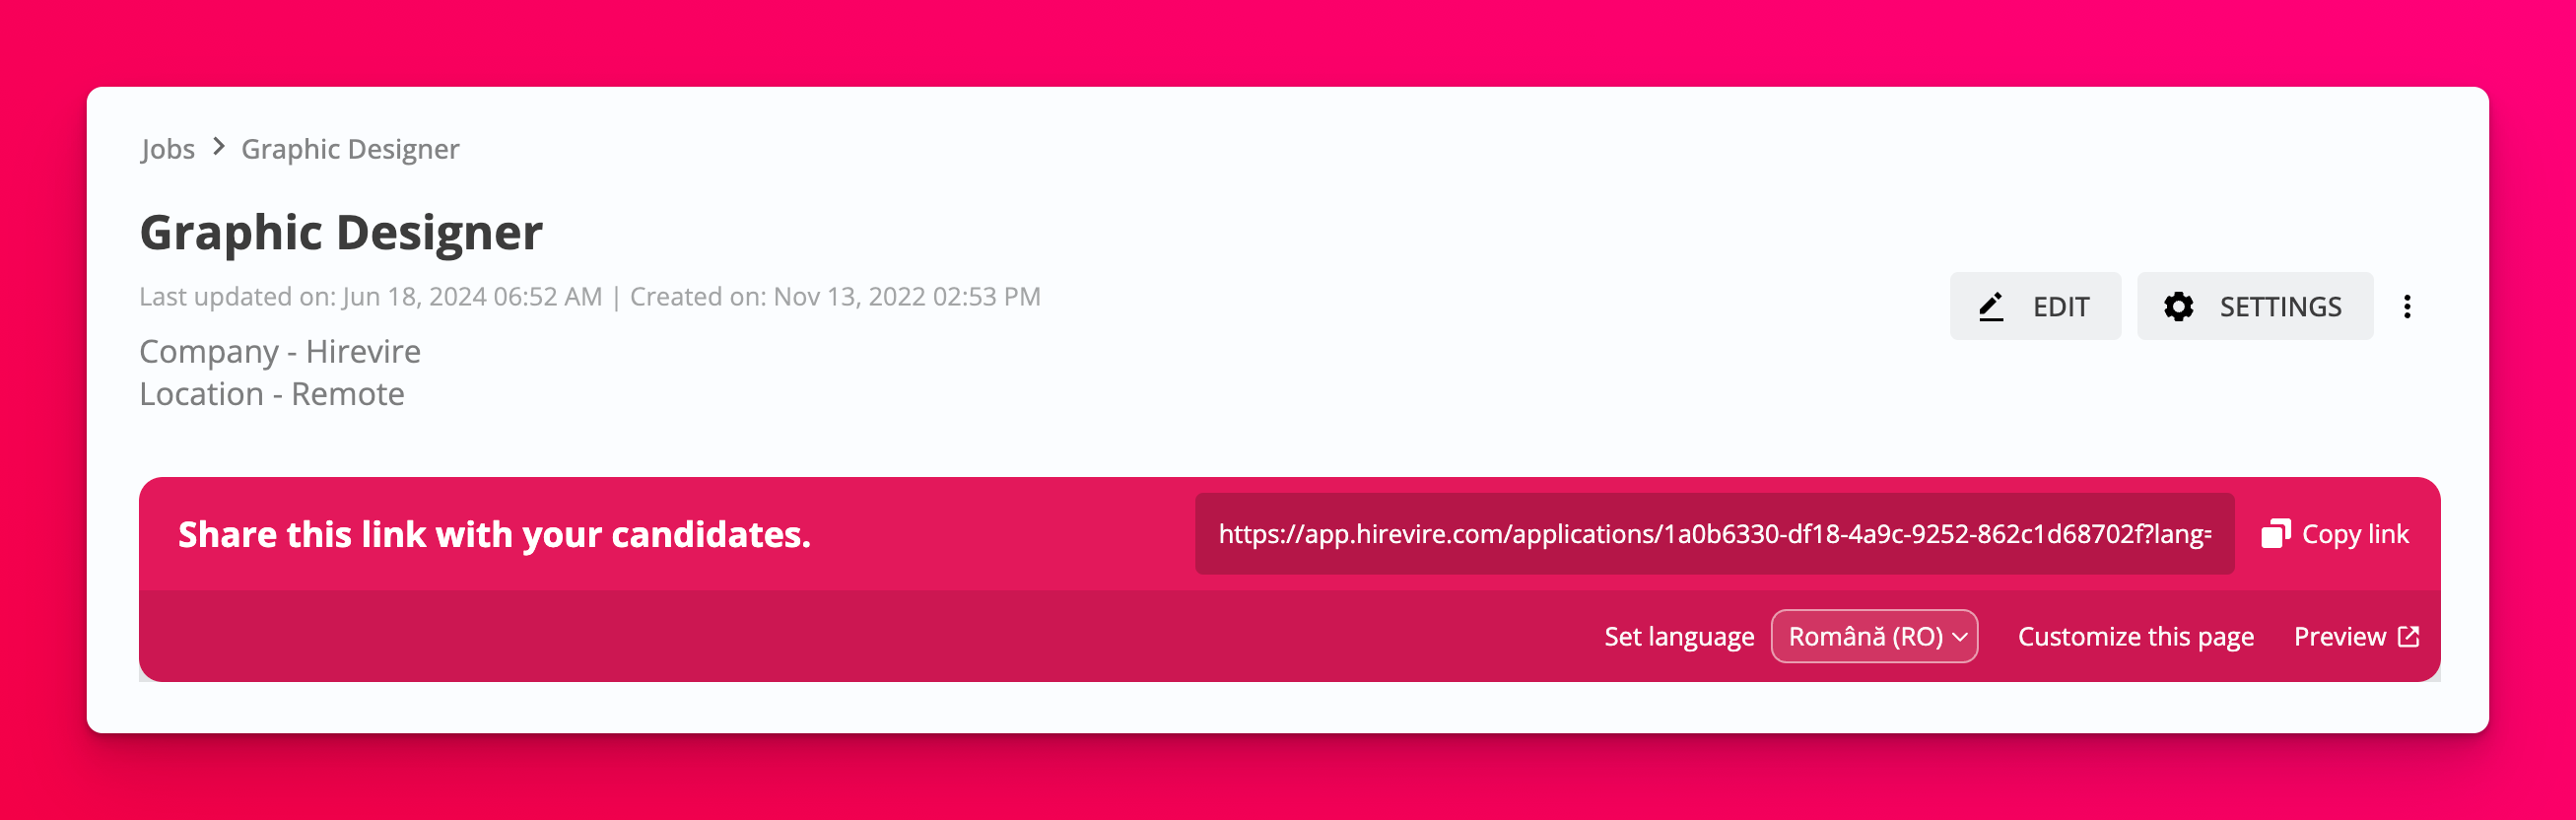The width and height of the screenshot is (2576, 820).
Task: Select the Graphic Designer breadcrumb item
Action: pos(350,149)
